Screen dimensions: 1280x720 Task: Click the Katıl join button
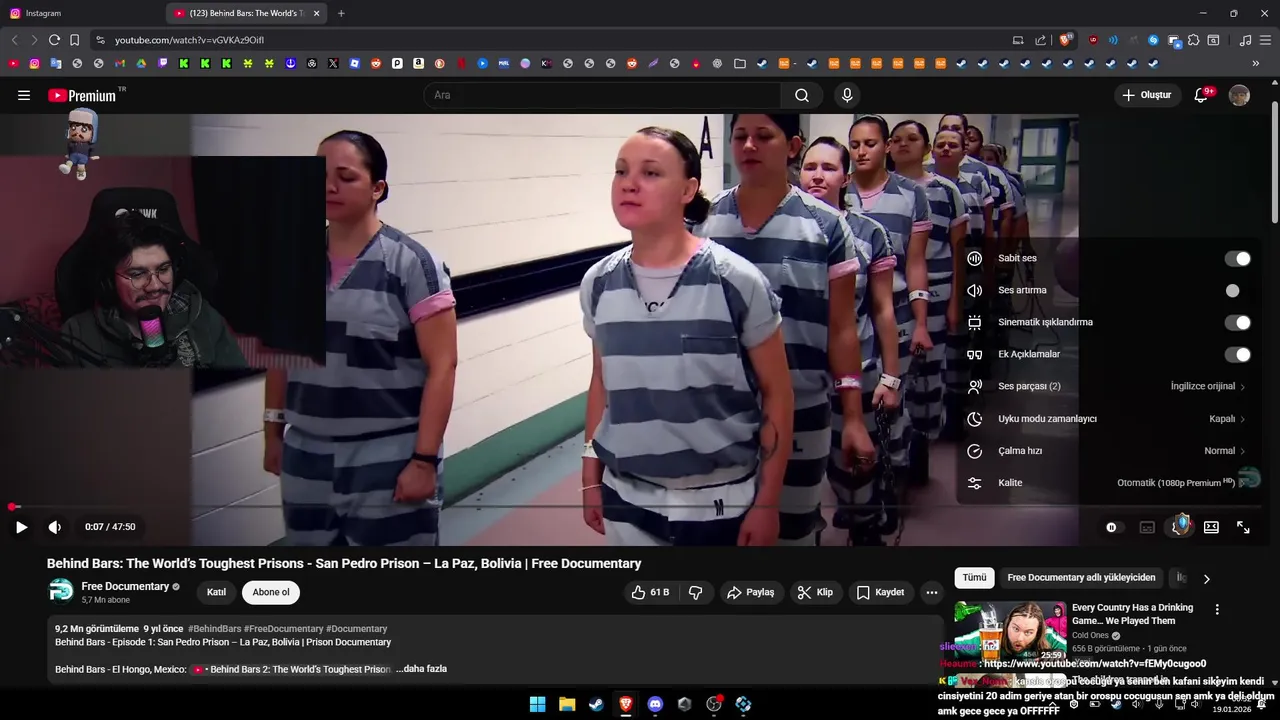216,592
